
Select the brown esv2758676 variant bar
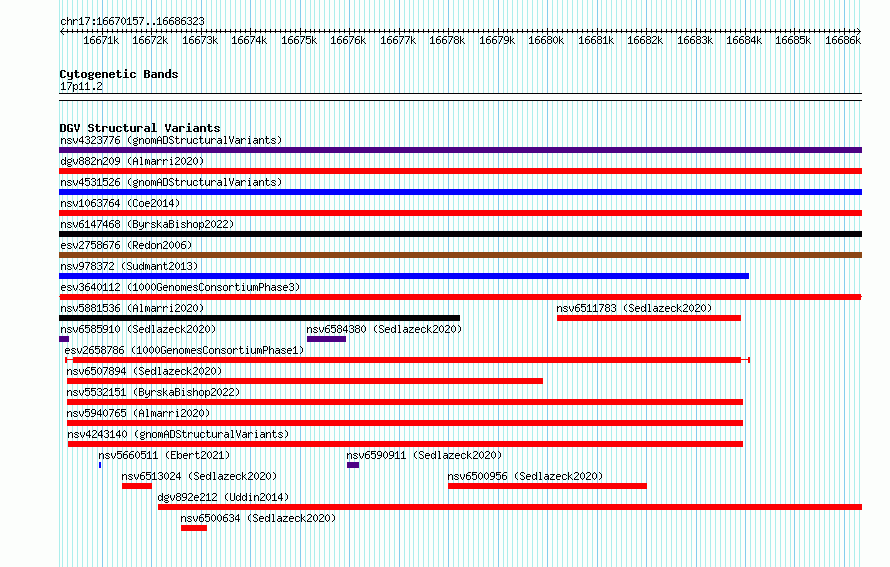pos(460,255)
